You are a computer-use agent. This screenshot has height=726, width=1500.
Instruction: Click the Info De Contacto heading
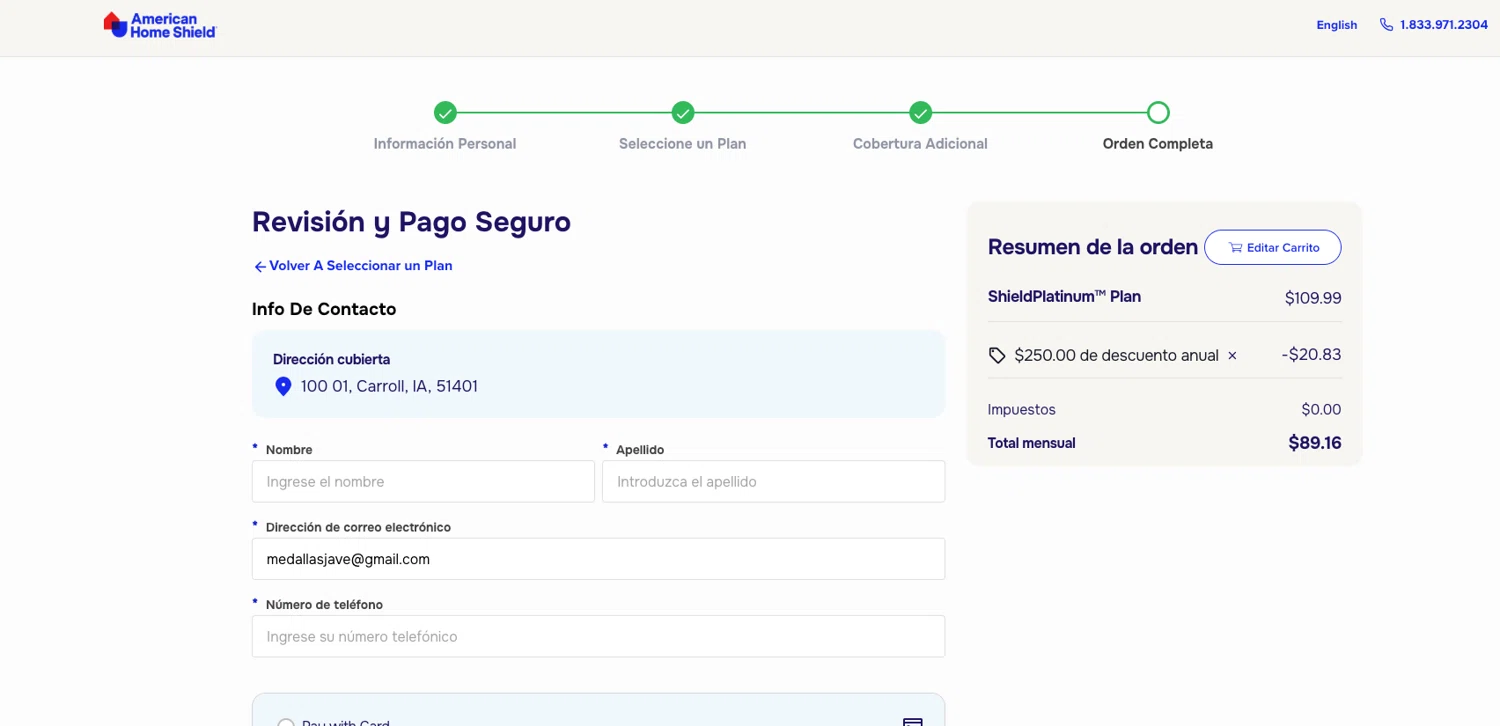[x=324, y=309]
